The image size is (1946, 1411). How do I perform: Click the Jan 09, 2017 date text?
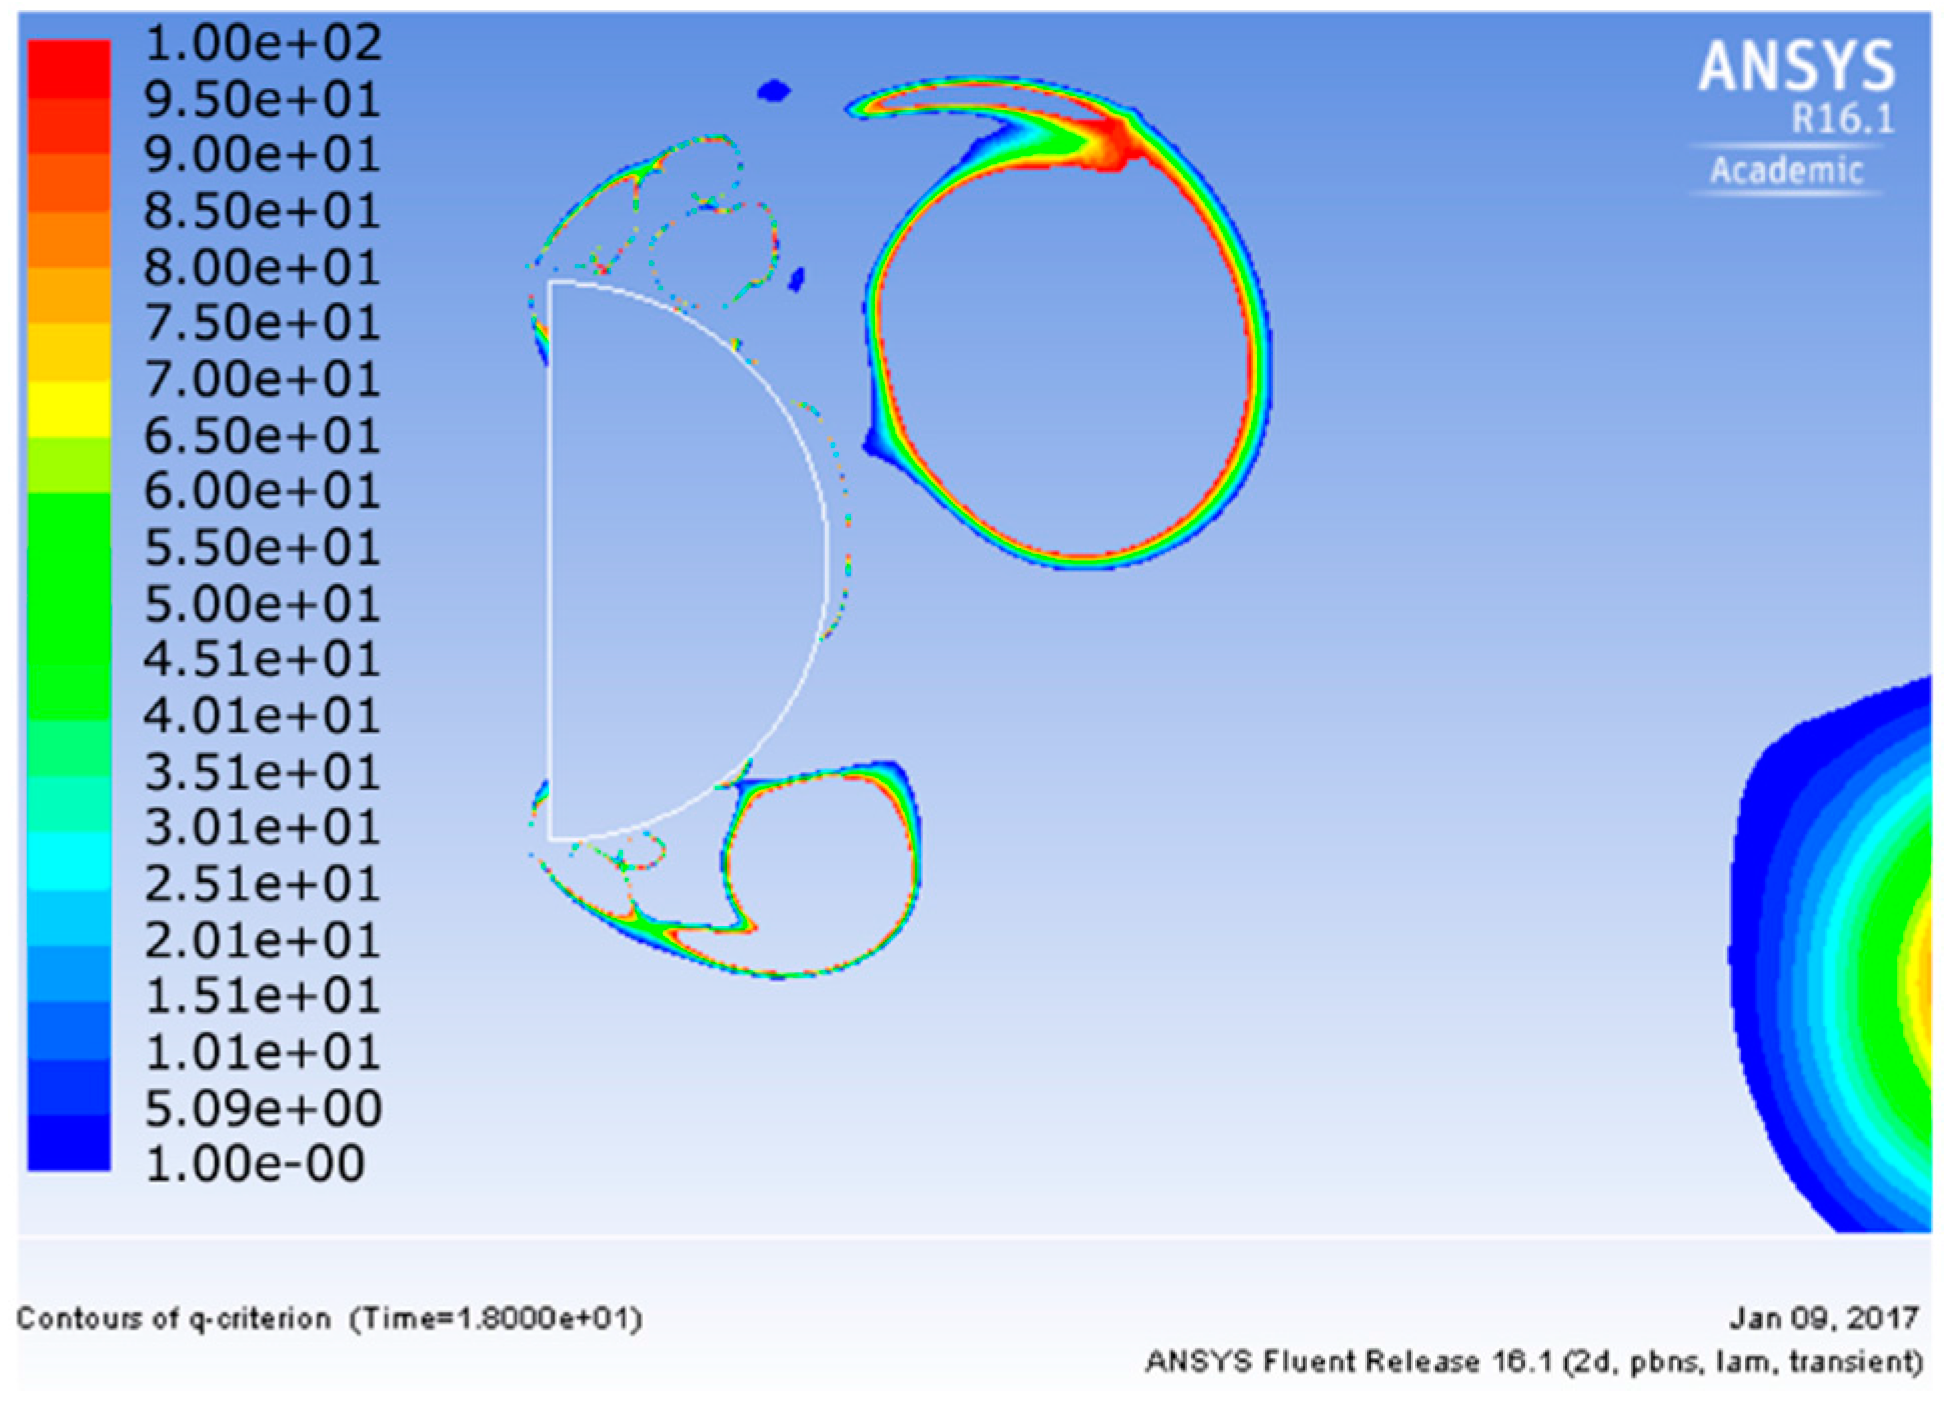(x=1824, y=1318)
